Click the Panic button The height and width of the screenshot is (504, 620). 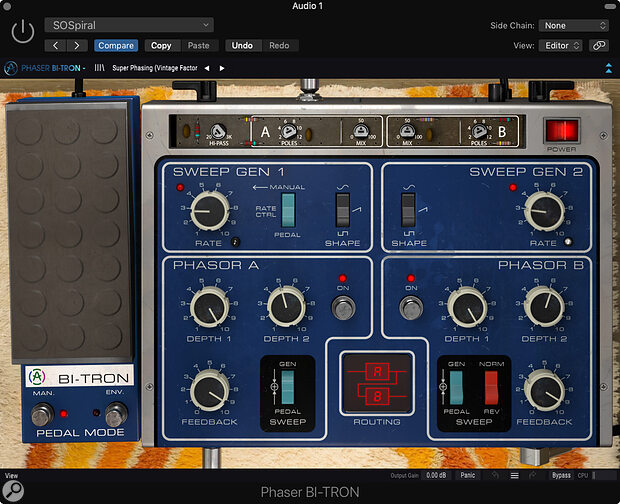pyautogui.click(x=467, y=475)
